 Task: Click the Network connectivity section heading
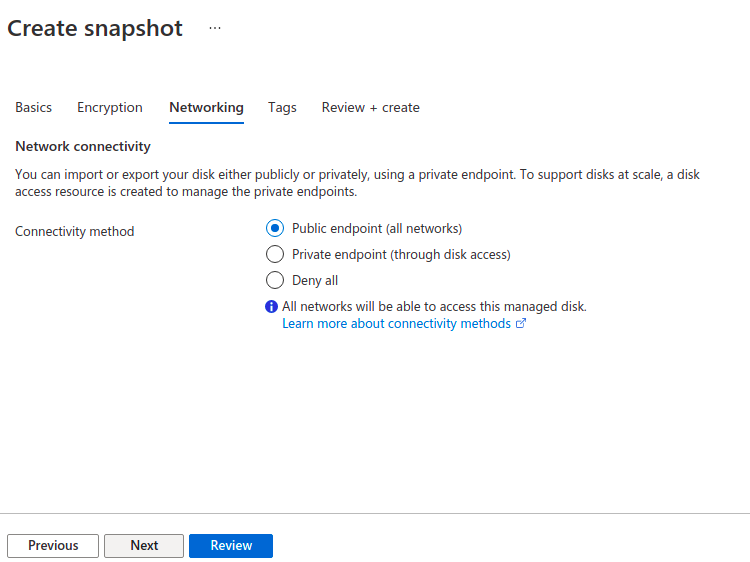(83, 146)
